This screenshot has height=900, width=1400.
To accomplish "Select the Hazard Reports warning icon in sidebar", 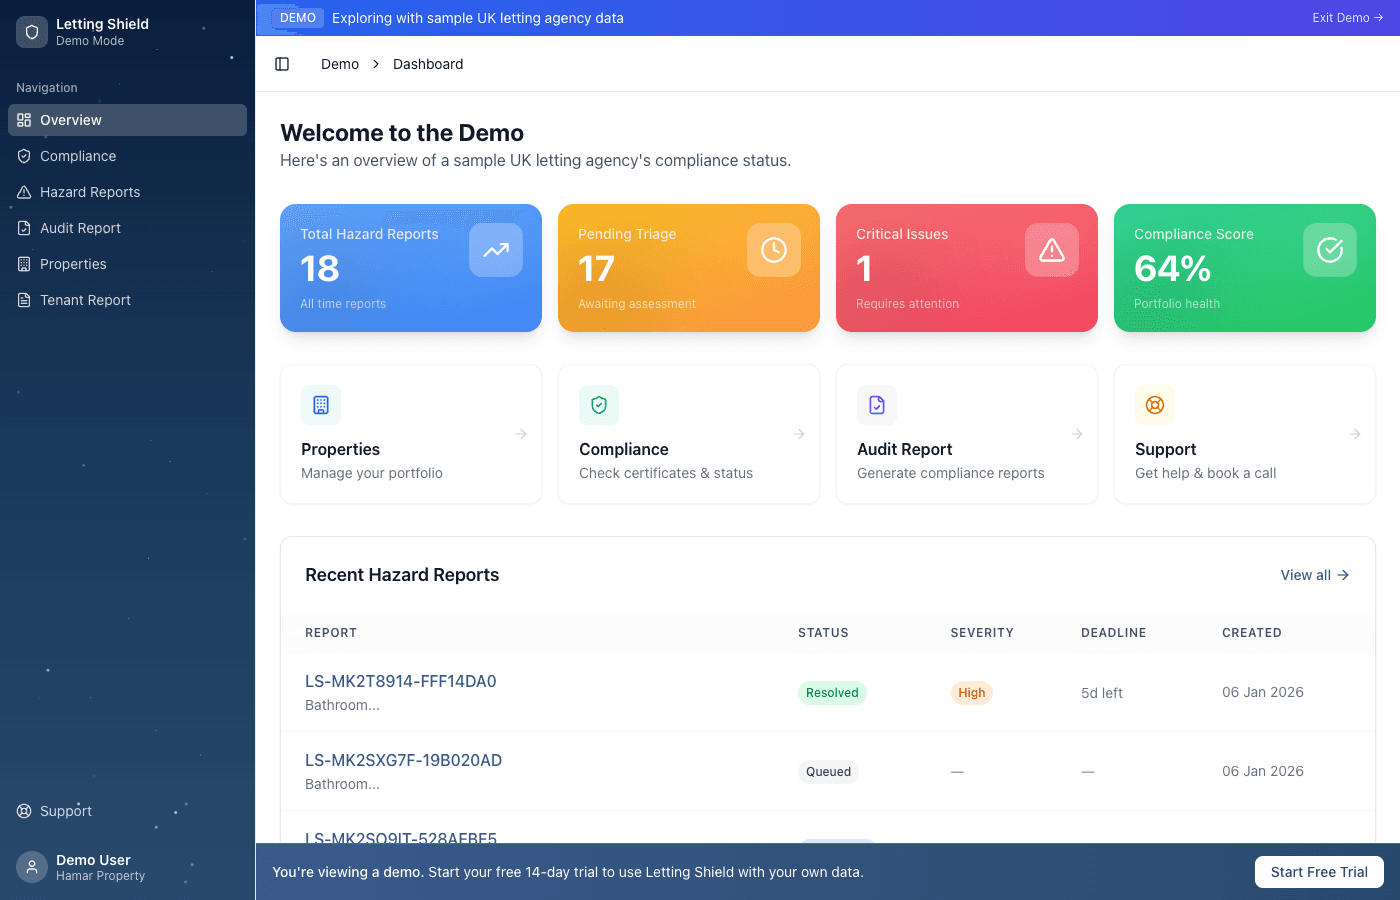I will (x=22, y=192).
